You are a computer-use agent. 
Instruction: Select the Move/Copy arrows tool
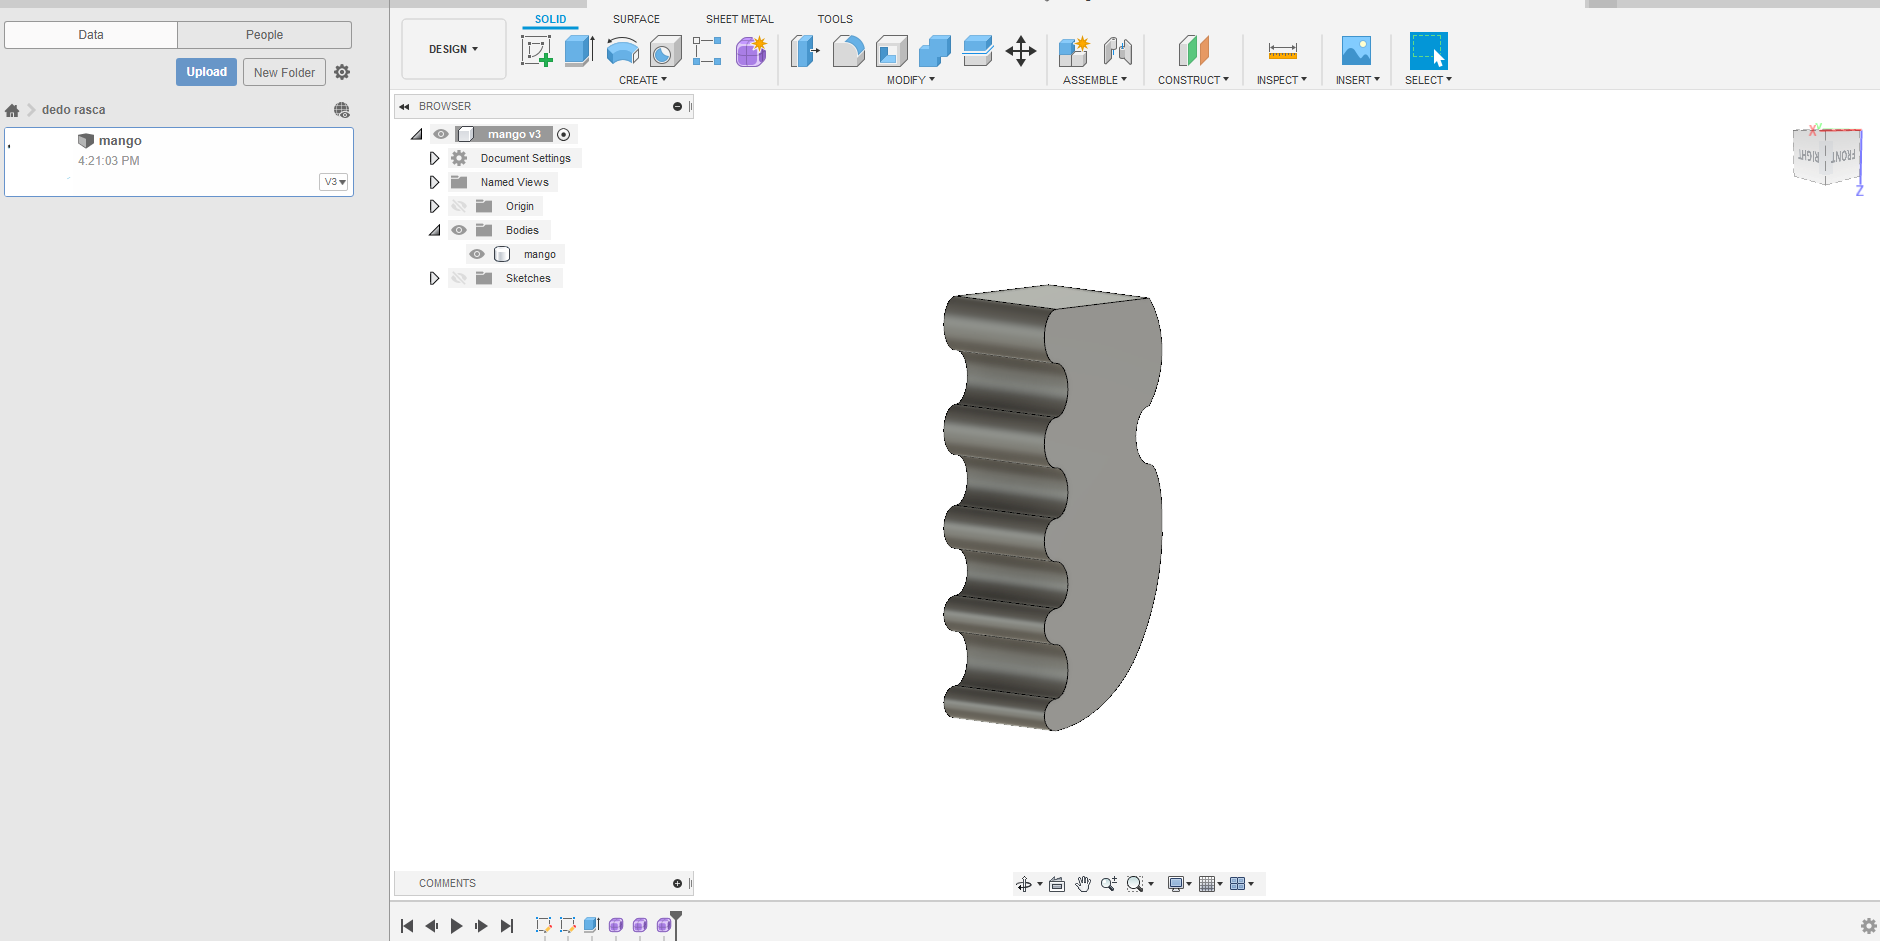(1020, 50)
